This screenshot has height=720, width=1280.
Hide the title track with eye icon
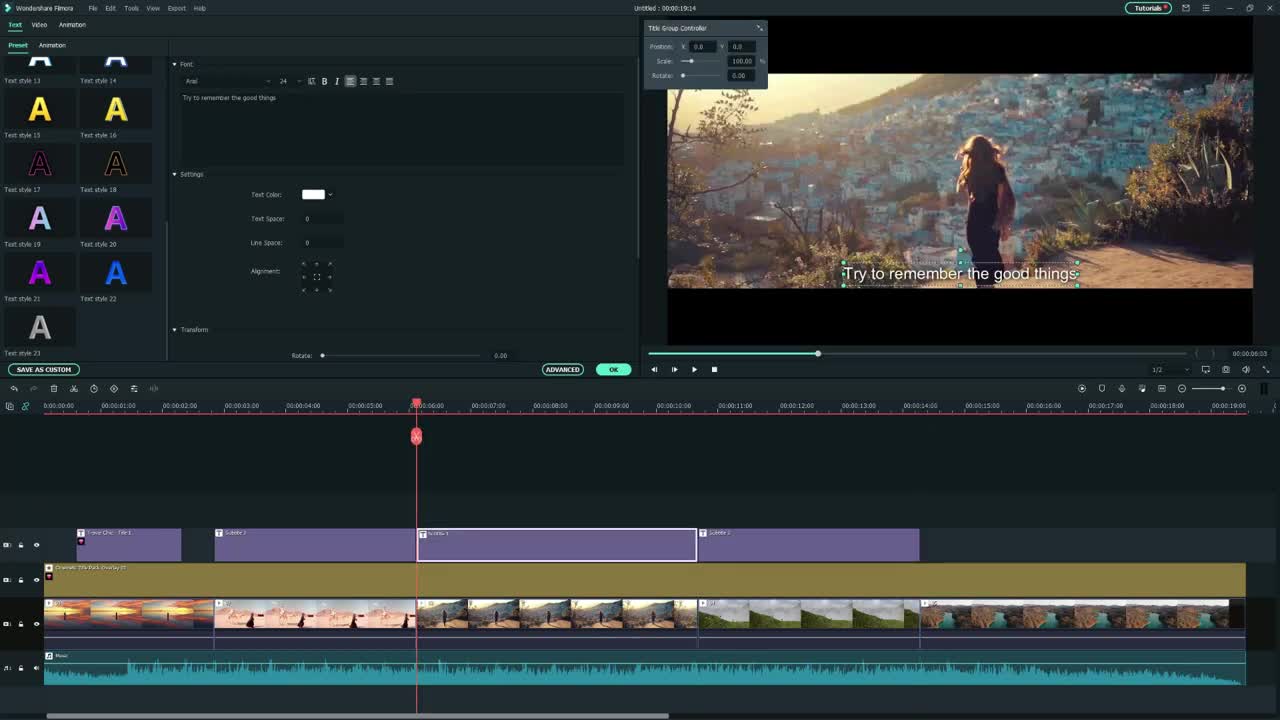(36, 545)
